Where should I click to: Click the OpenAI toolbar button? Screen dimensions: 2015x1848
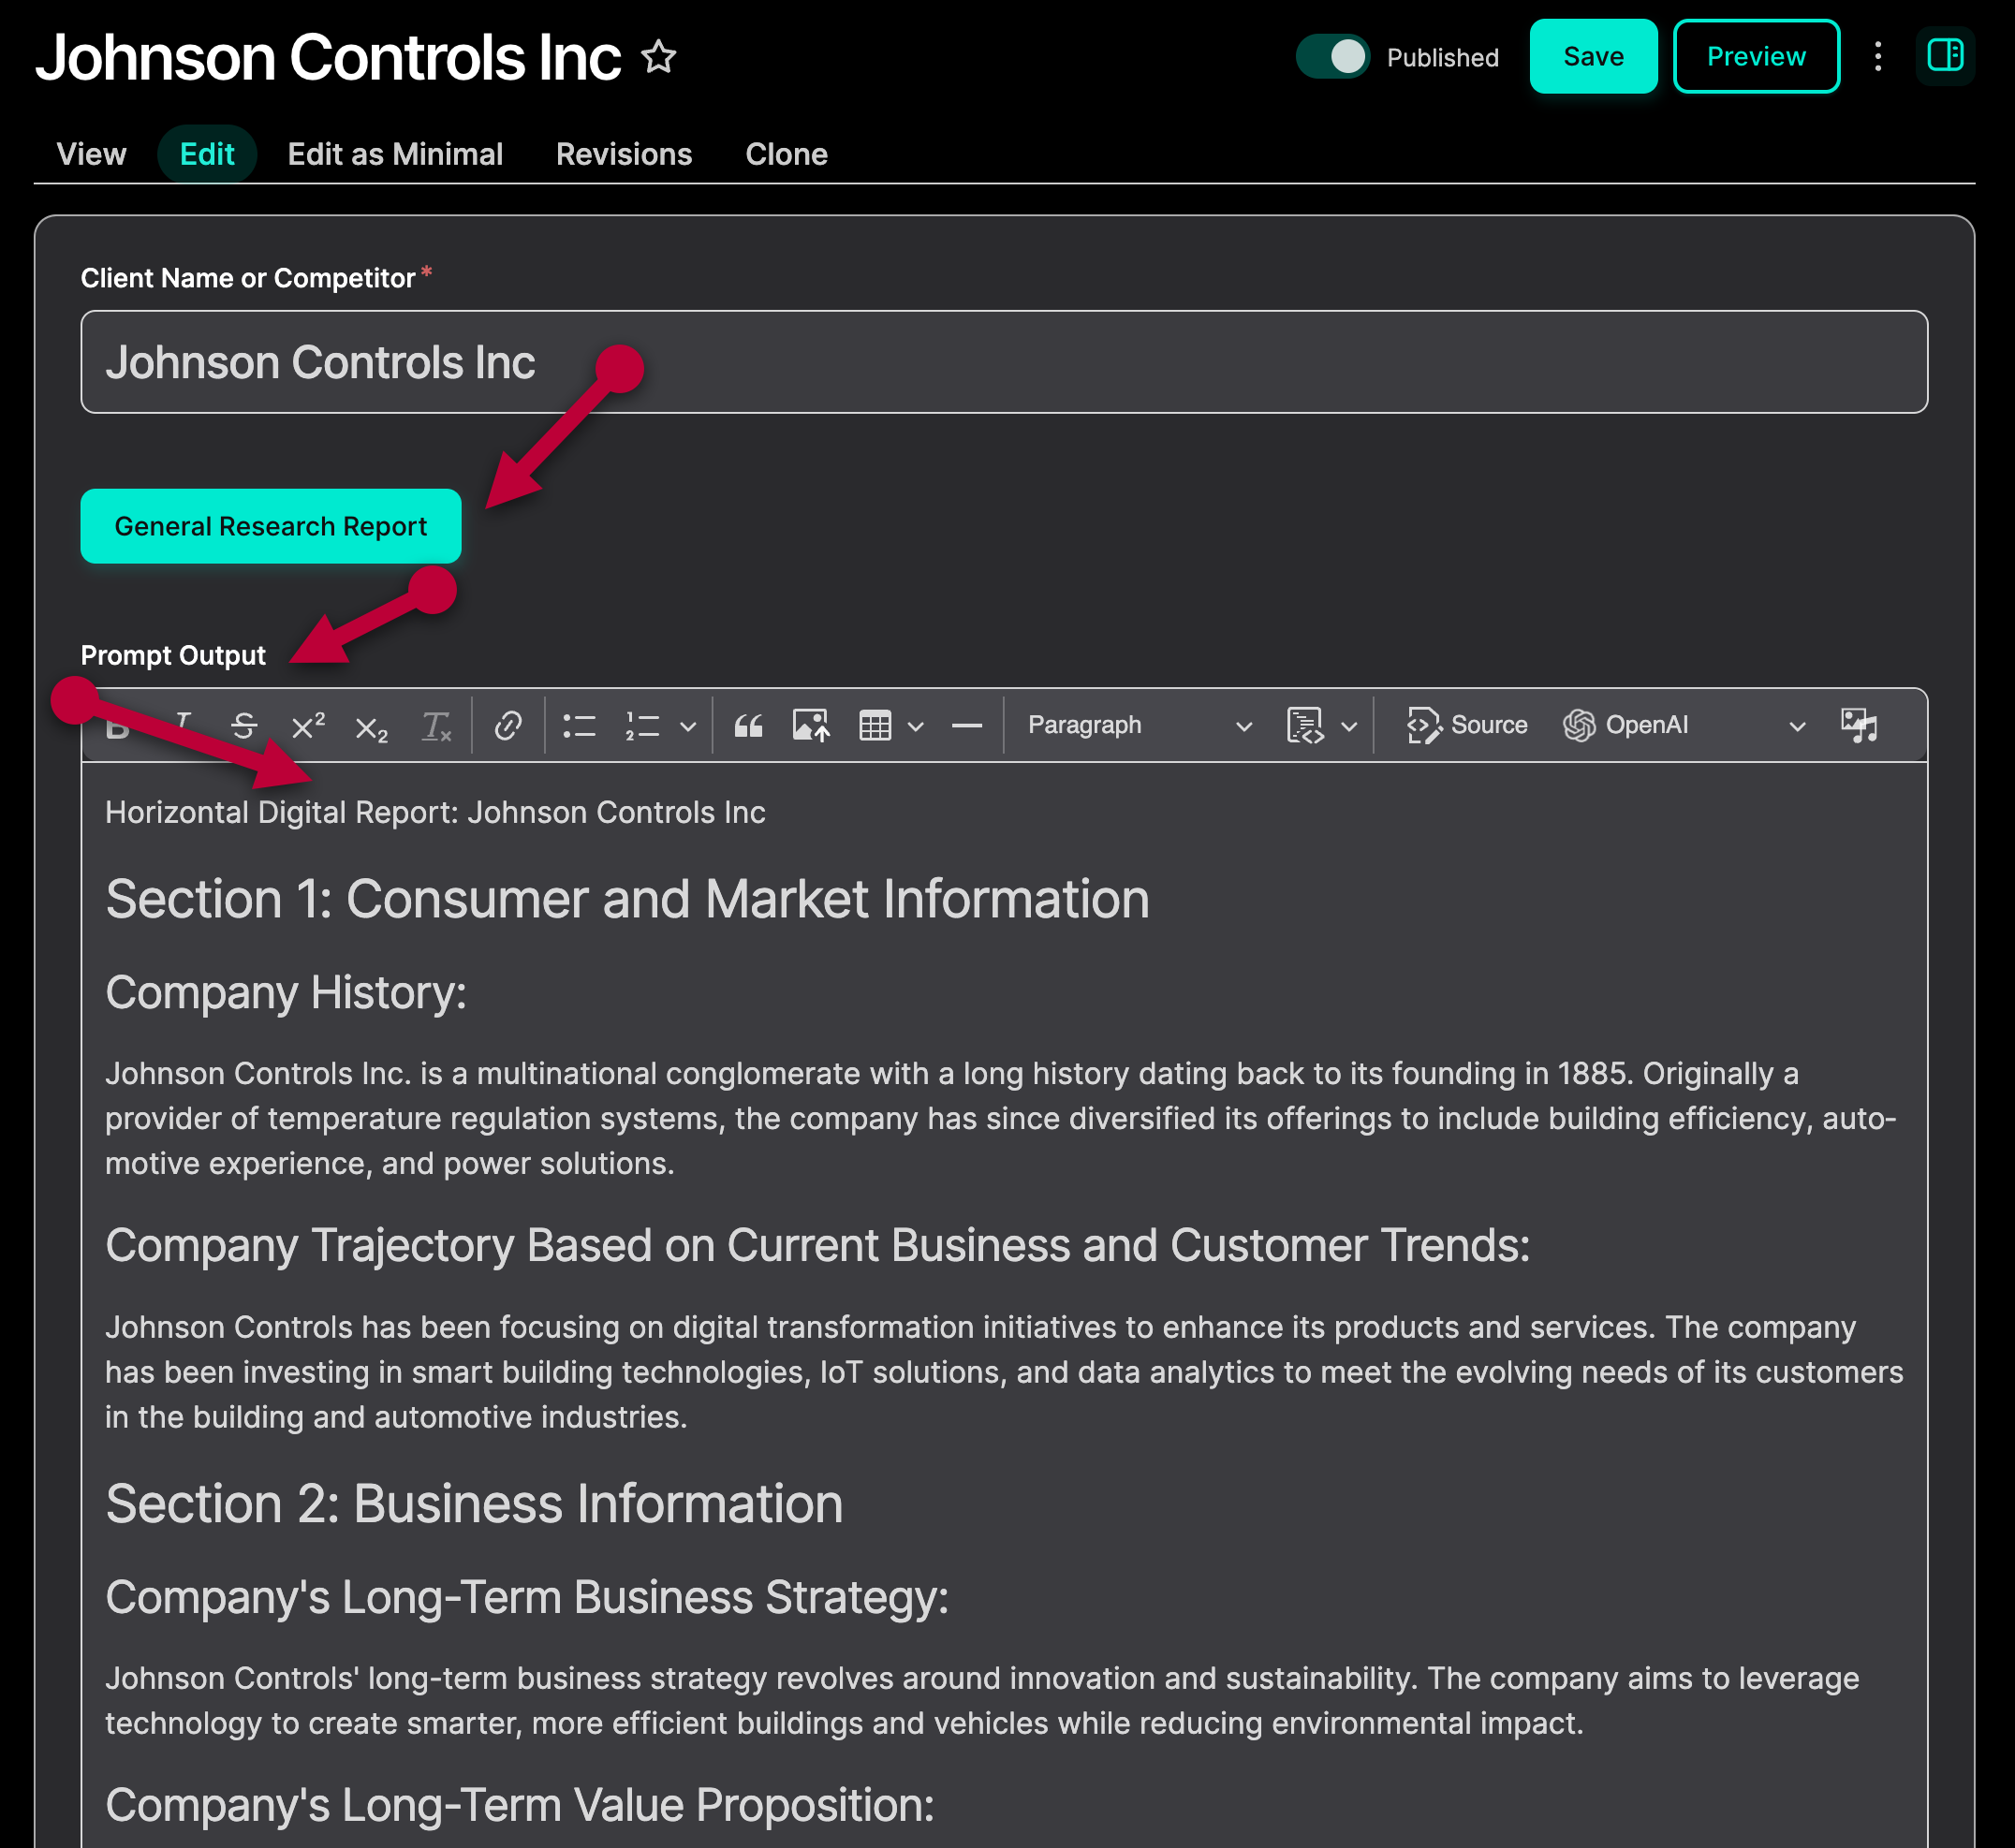coord(1626,725)
